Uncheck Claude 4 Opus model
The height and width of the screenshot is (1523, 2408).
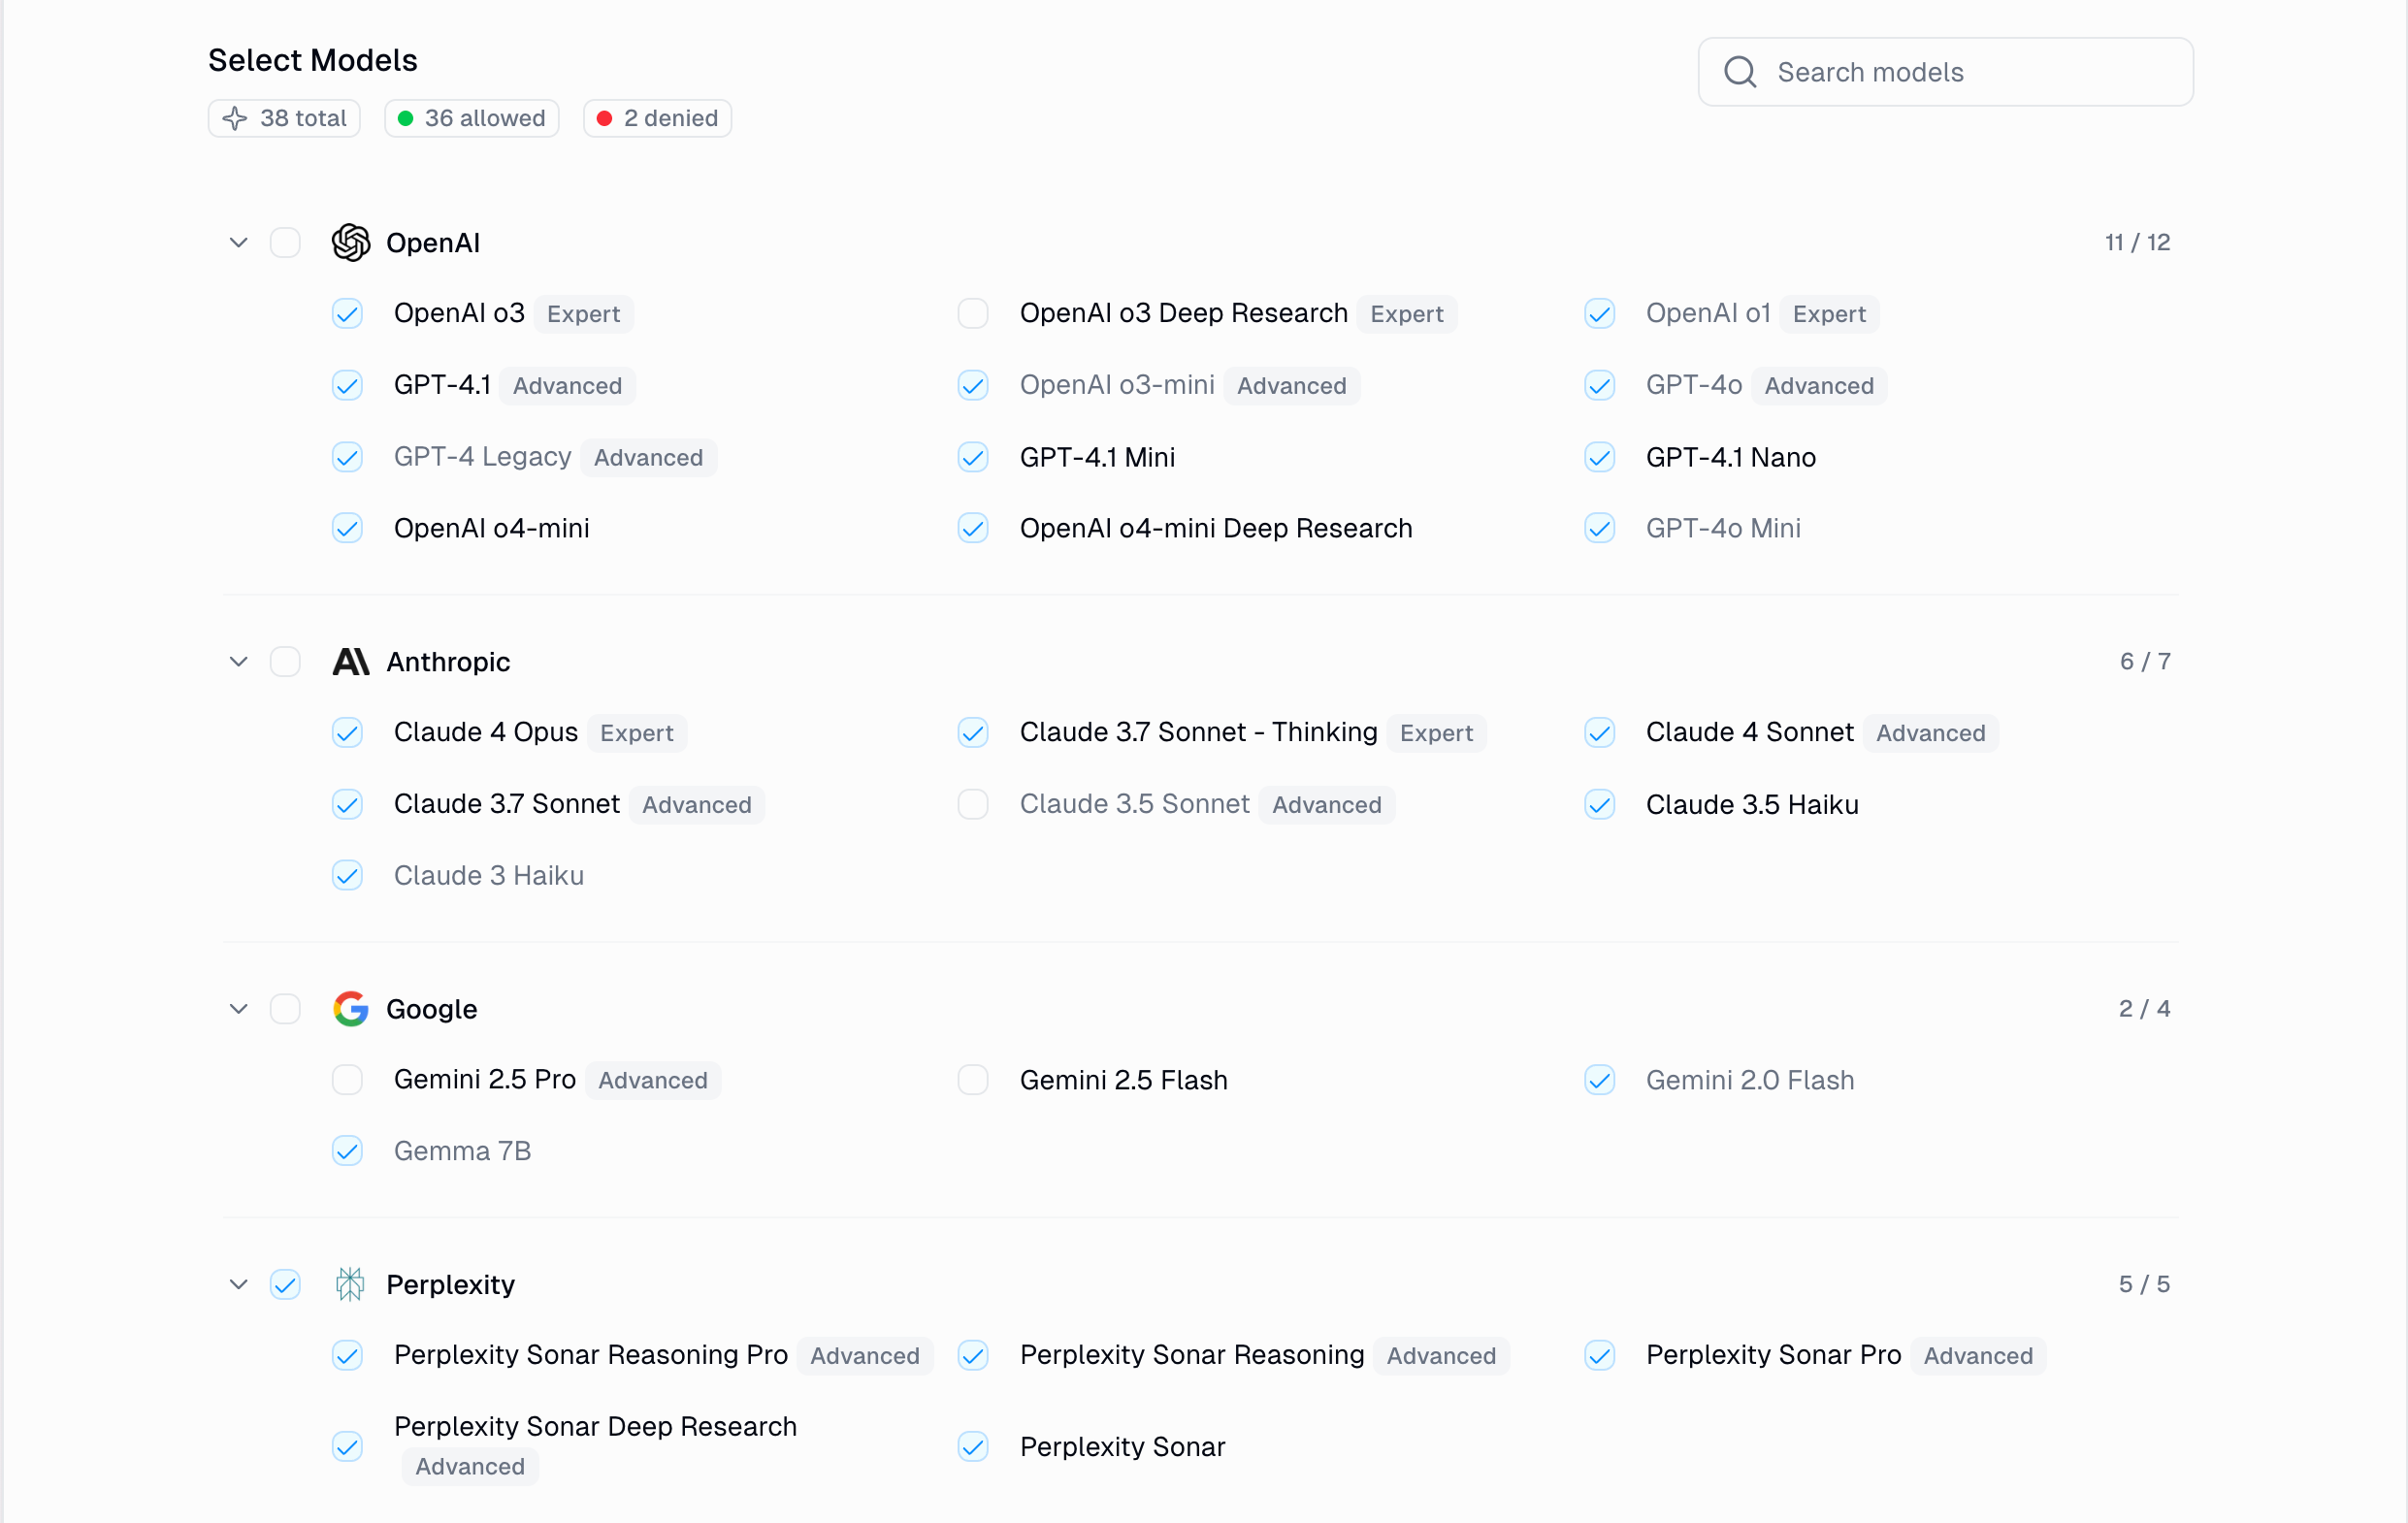point(347,733)
